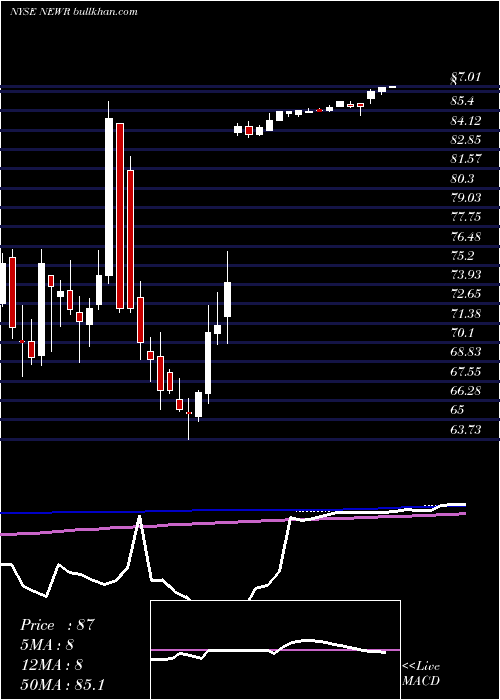Click the 85.4 price axis label
This screenshot has width=500, height=700.
462,101
